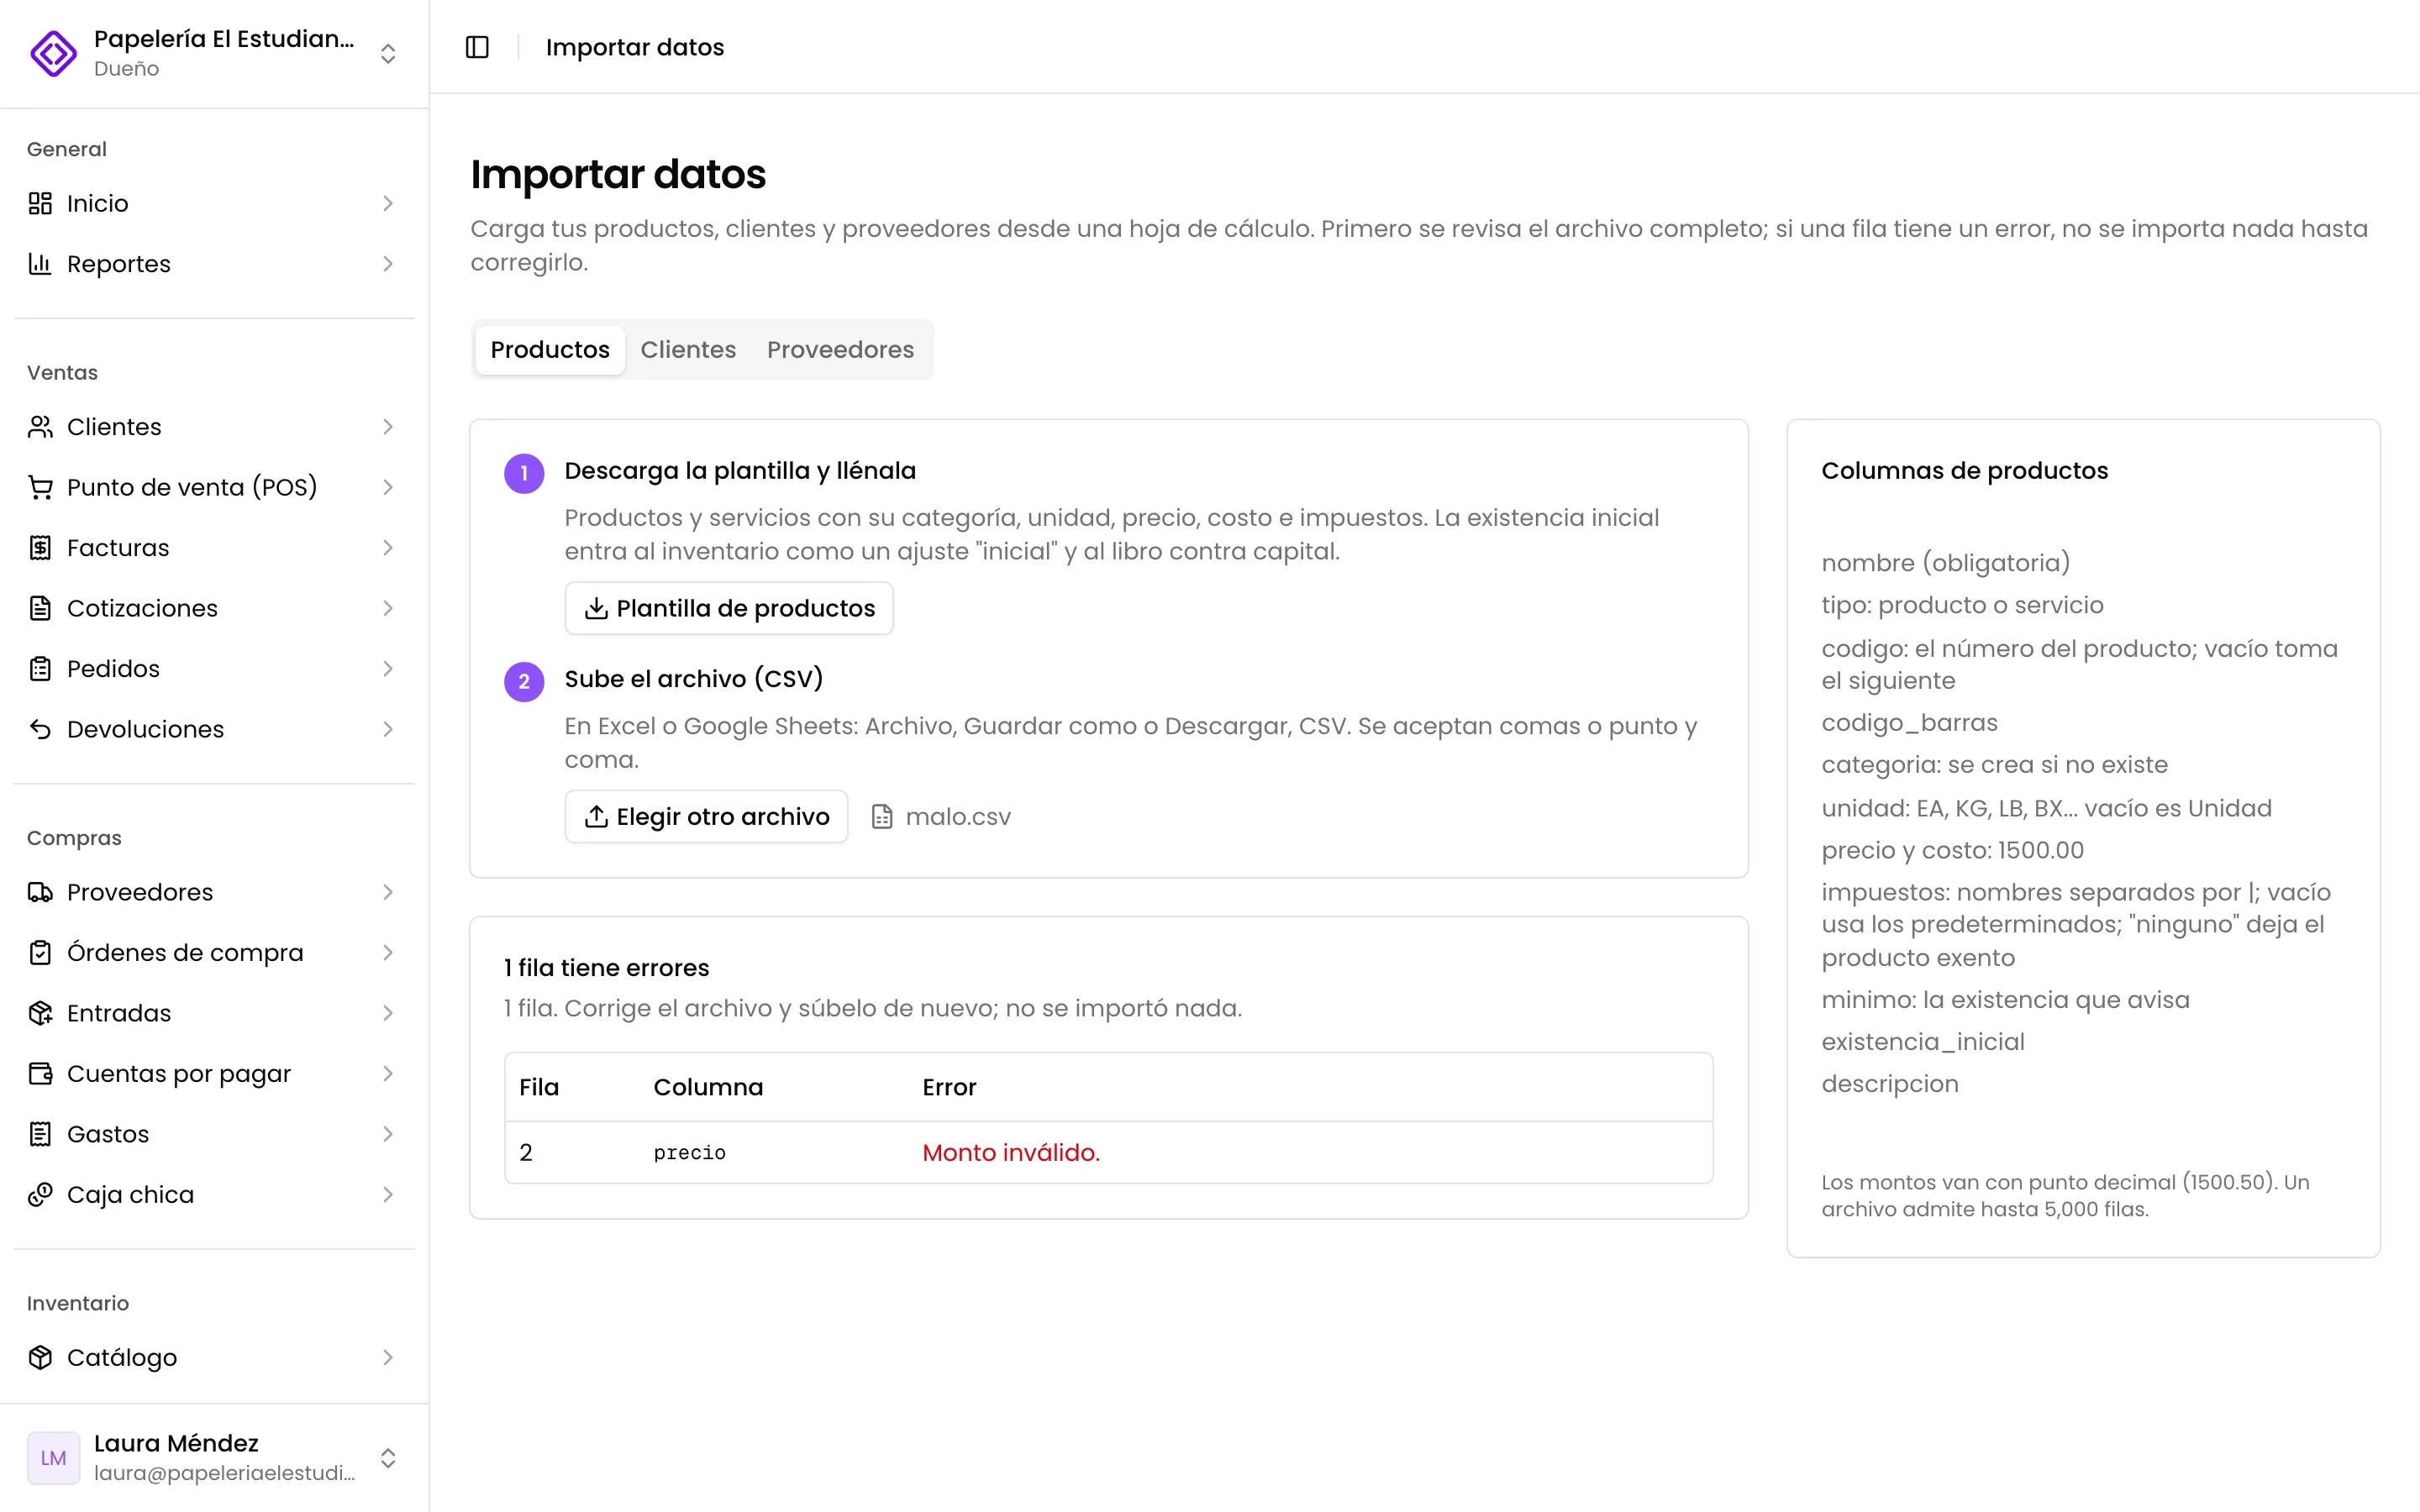Click Elegir otro archivo button
2420x1512 pixels.
coord(706,816)
